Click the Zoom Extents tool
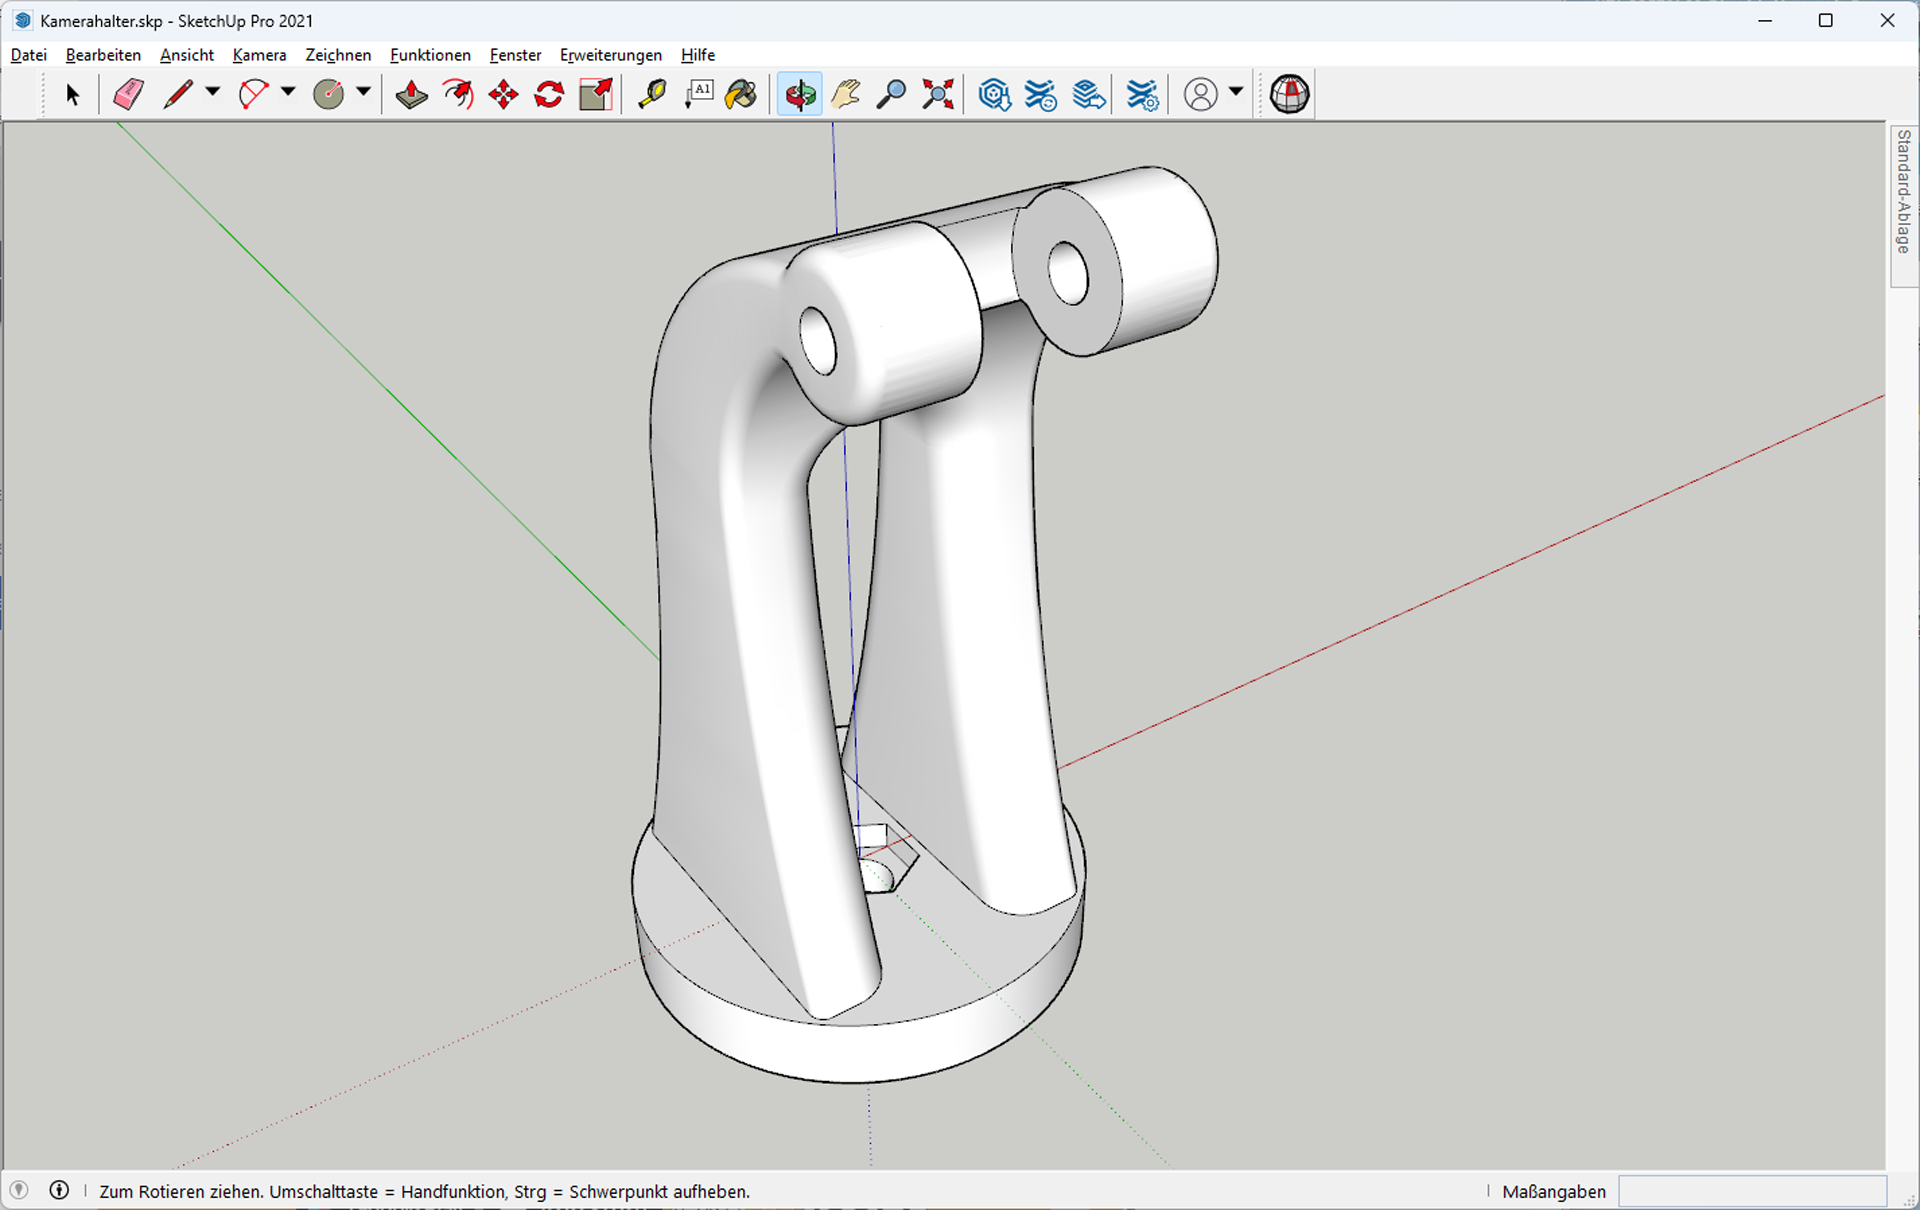 coord(938,95)
